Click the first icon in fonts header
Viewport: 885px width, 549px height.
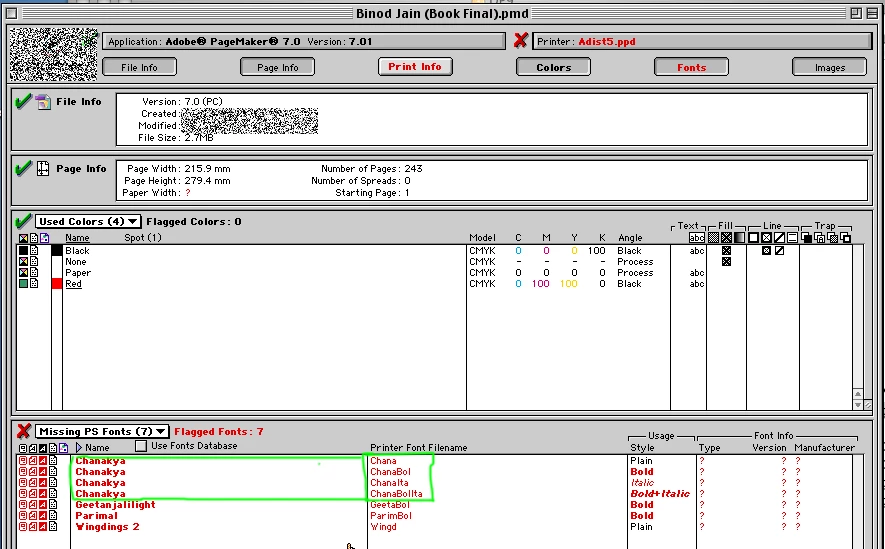(x=23, y=448)
